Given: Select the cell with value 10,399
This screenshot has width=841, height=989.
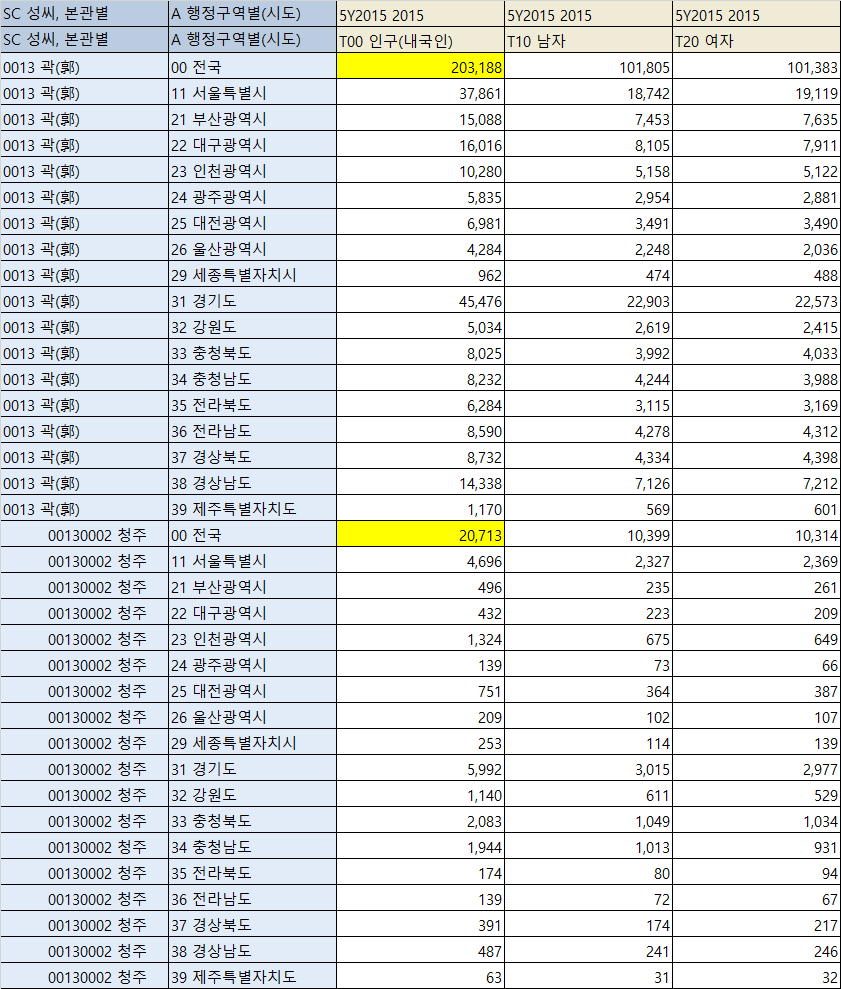Looking at the screenshot, I should (588, 535).
